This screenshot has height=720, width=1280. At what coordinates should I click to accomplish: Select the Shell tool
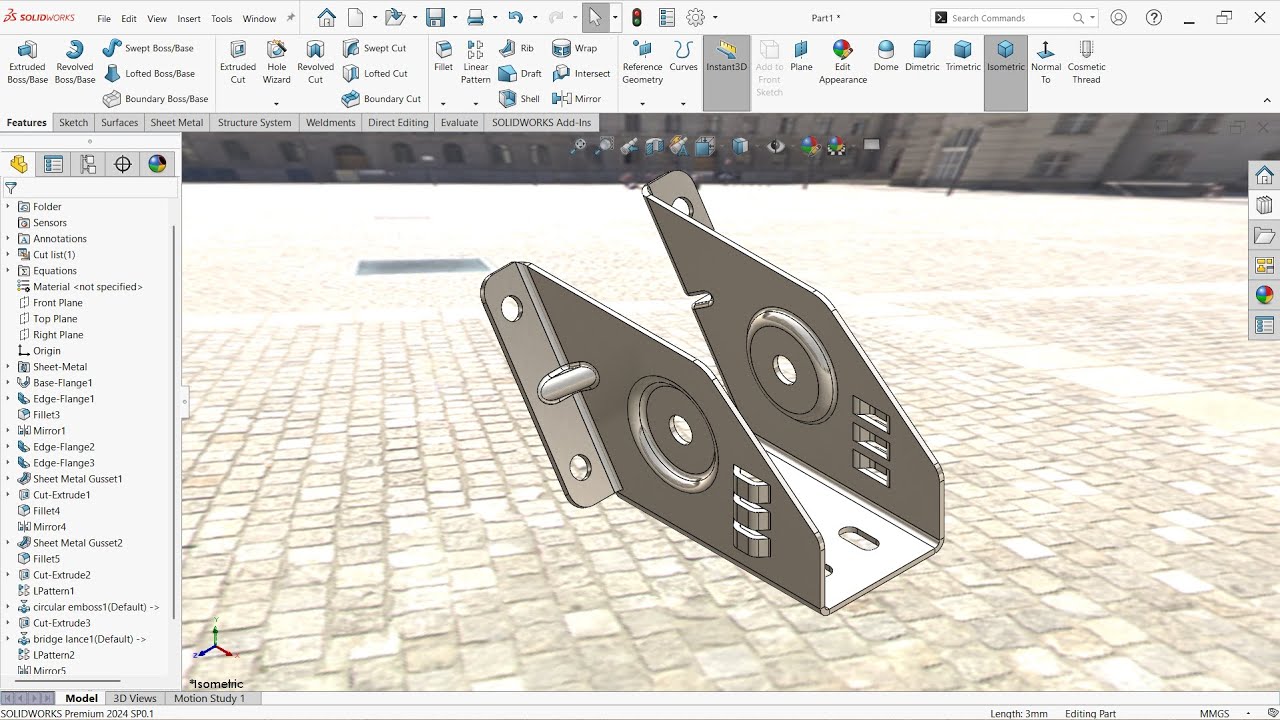tap(519, 99)
